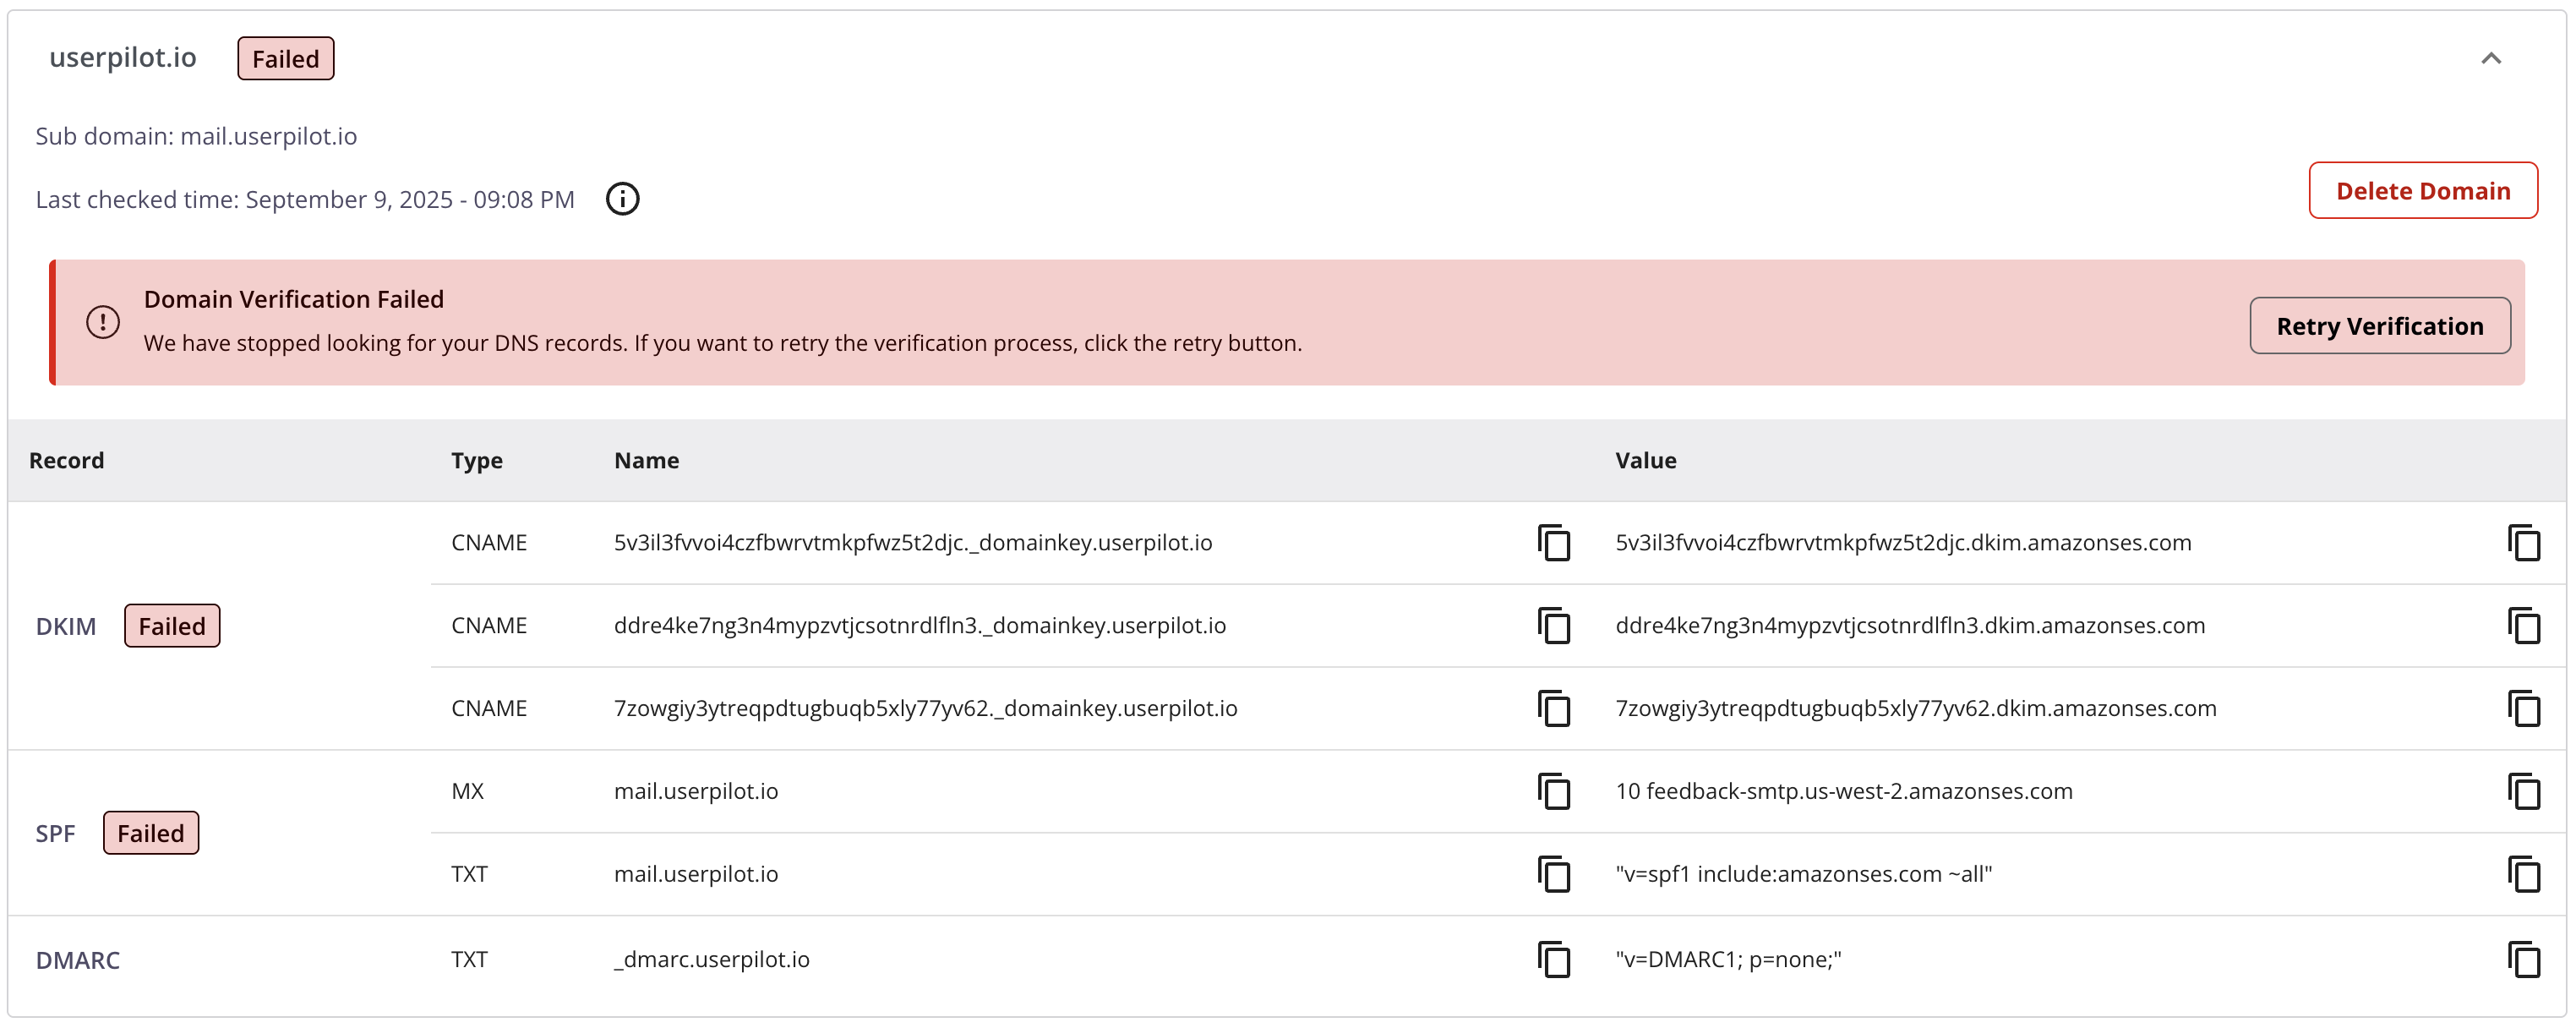Click the Record column header
Image resolution: width=2576 pixels, height=1028 pixels.
[66, 460]
